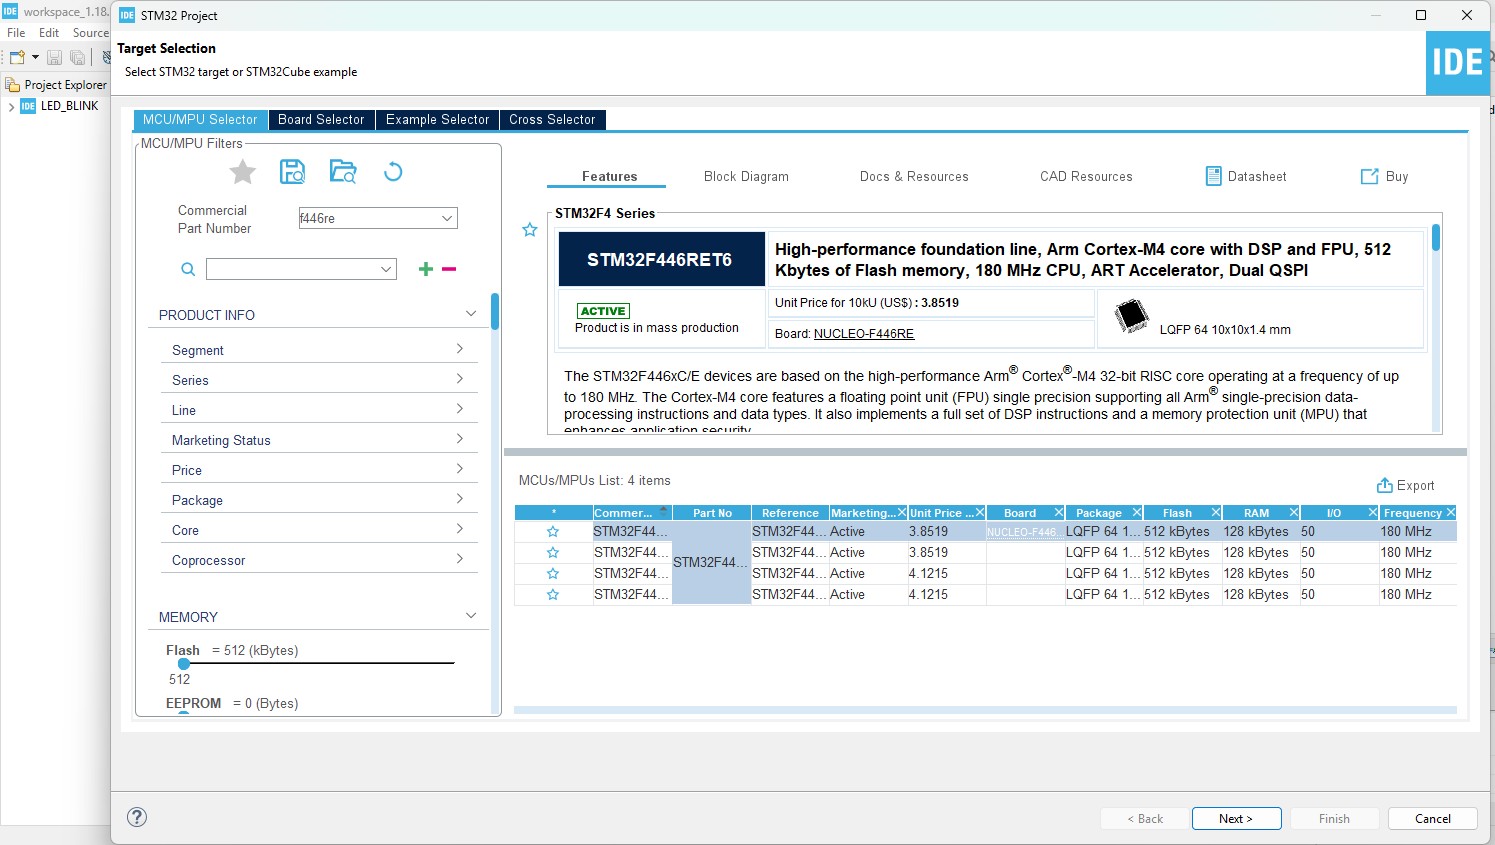1495x845 pixels.
Task: Expand the Price filter
Action: [460, 469]
